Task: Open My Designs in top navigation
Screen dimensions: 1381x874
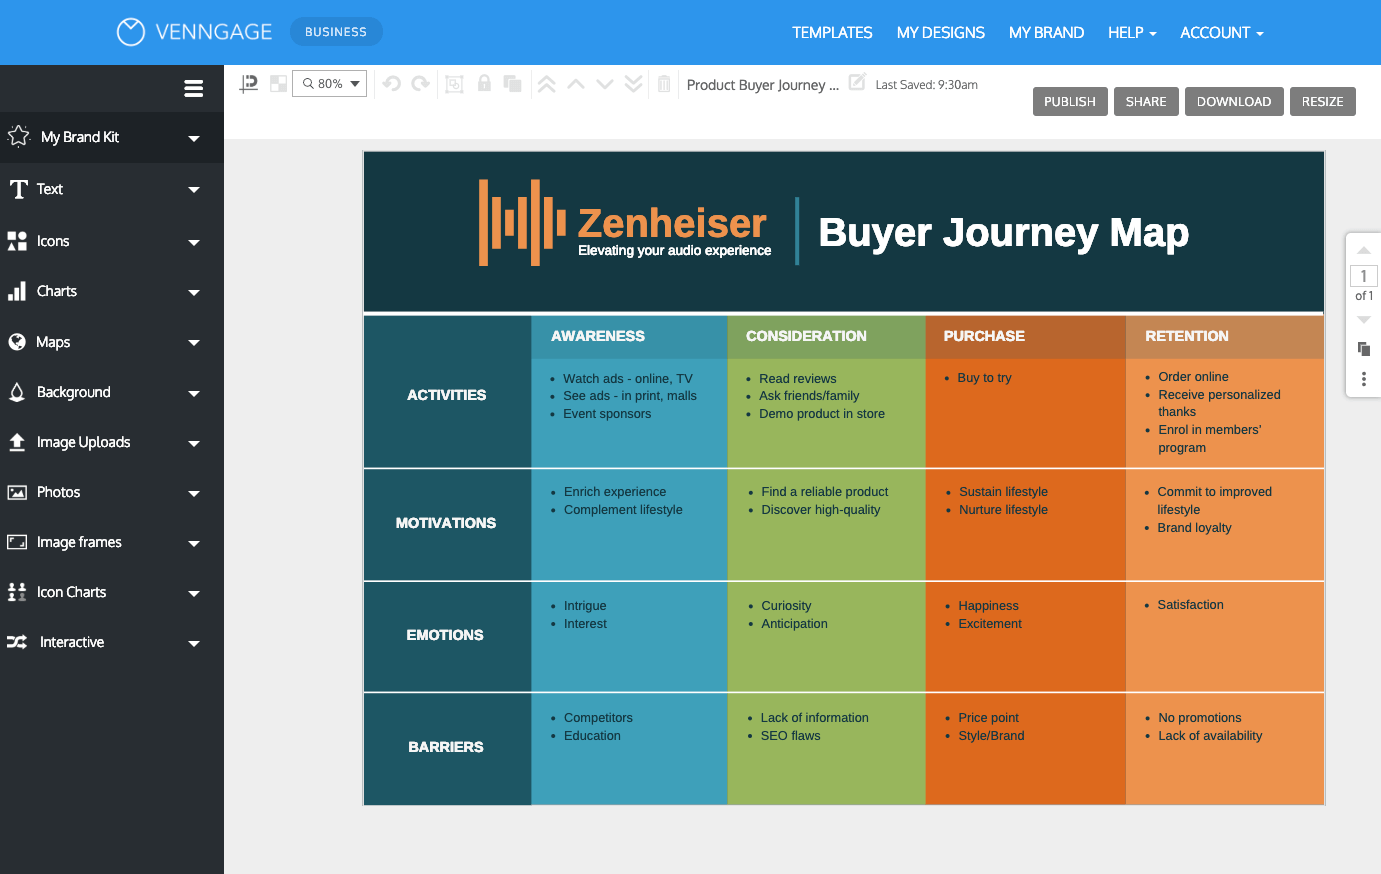Action: [941, 33]
